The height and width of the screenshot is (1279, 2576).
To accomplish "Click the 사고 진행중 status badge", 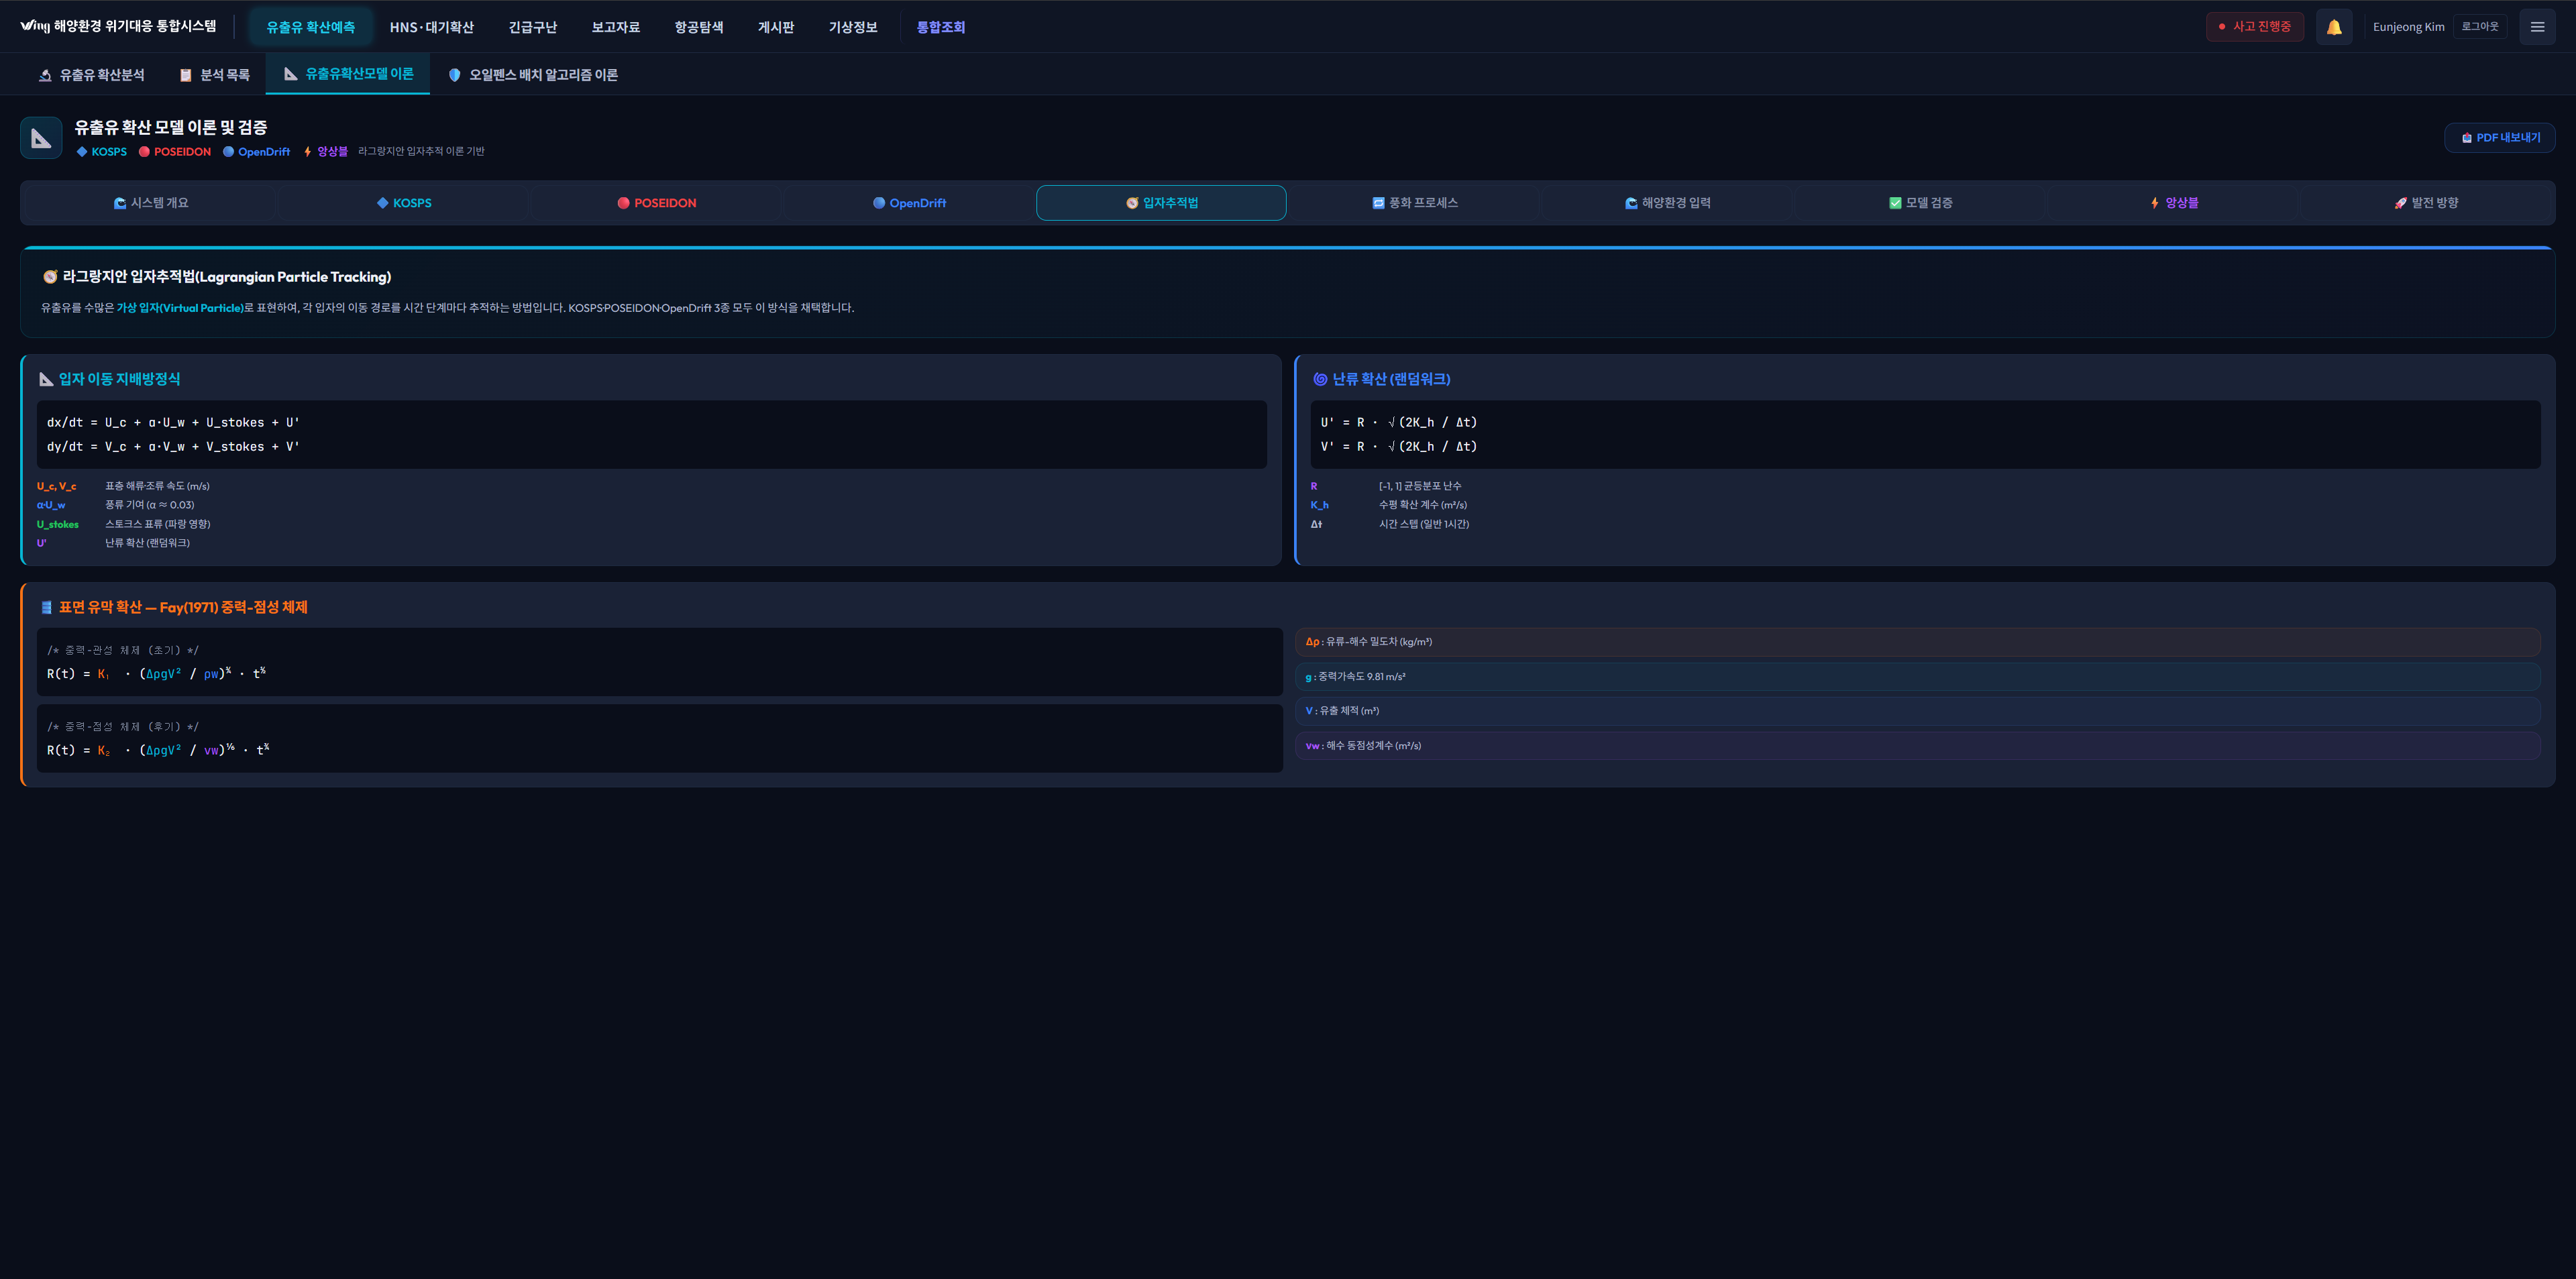I will pos(2254,27).
